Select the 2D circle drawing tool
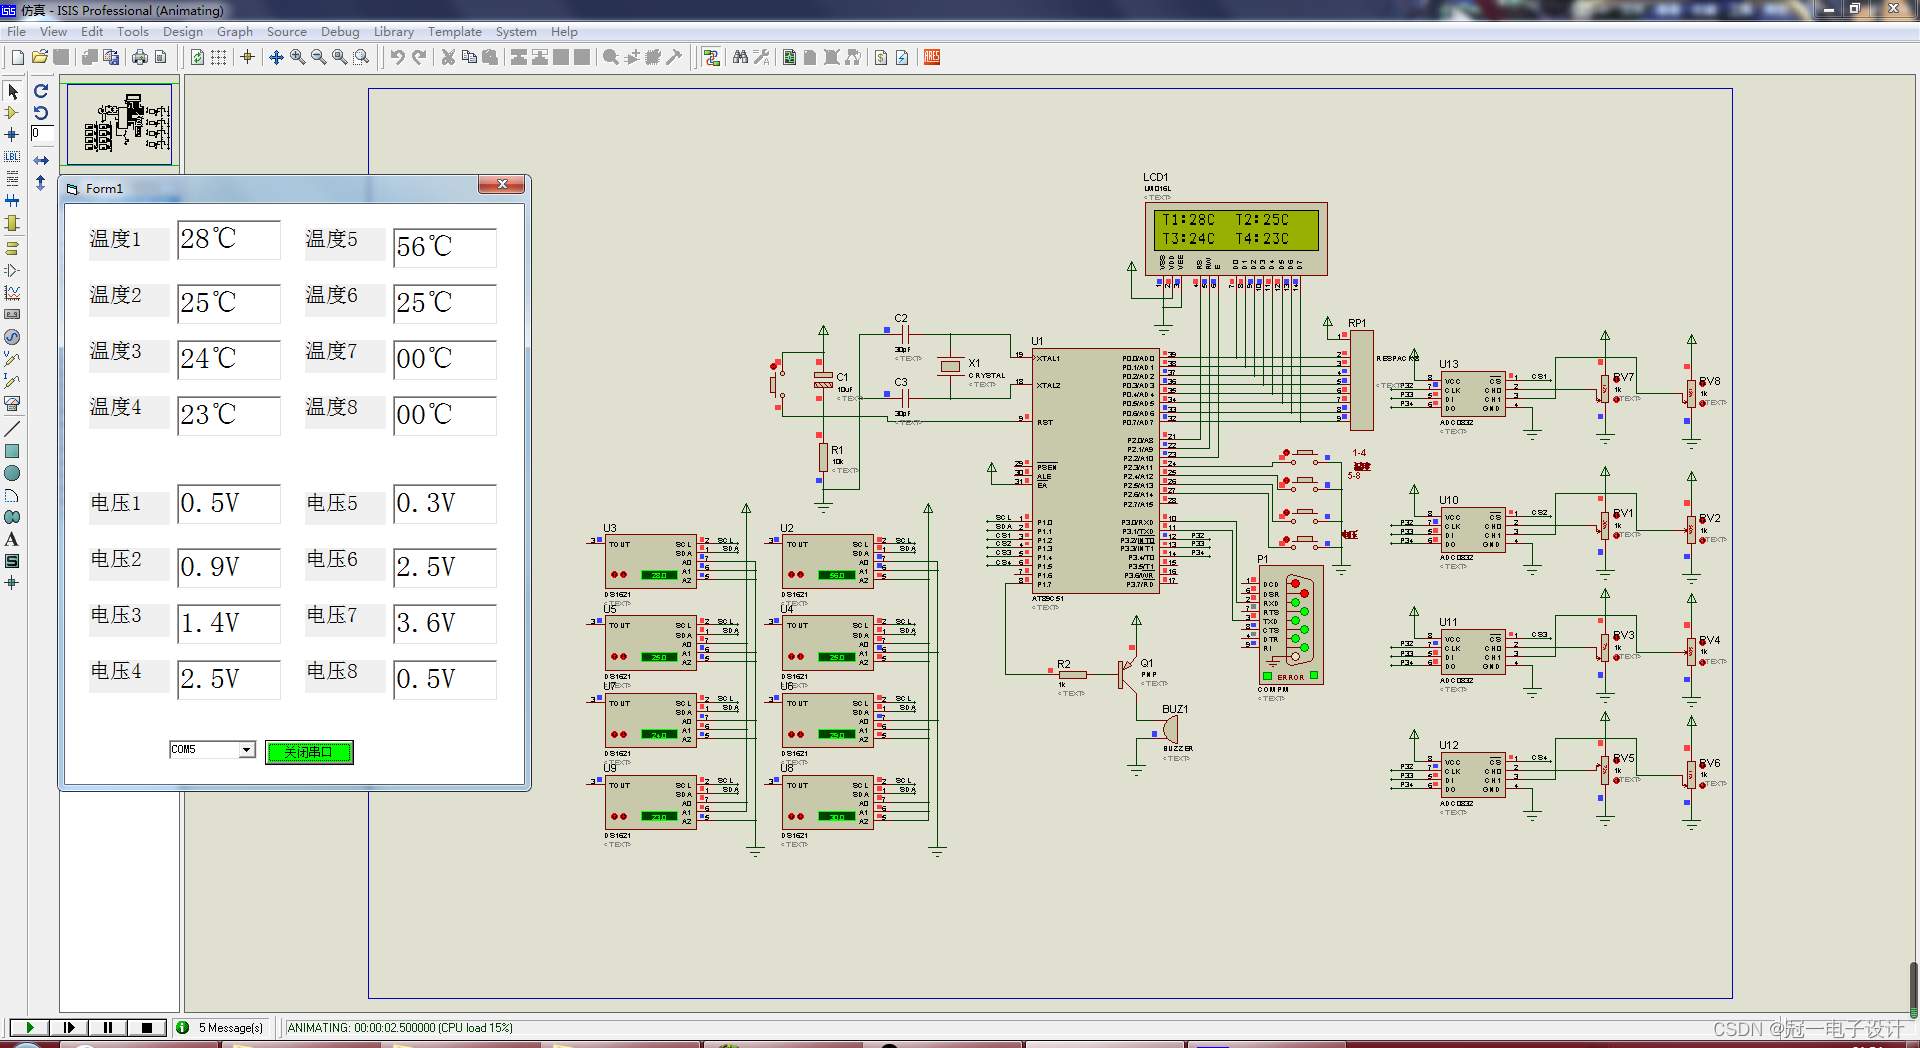The width and height of the screenshot is (1920, 1048). (x=12, y=473)
